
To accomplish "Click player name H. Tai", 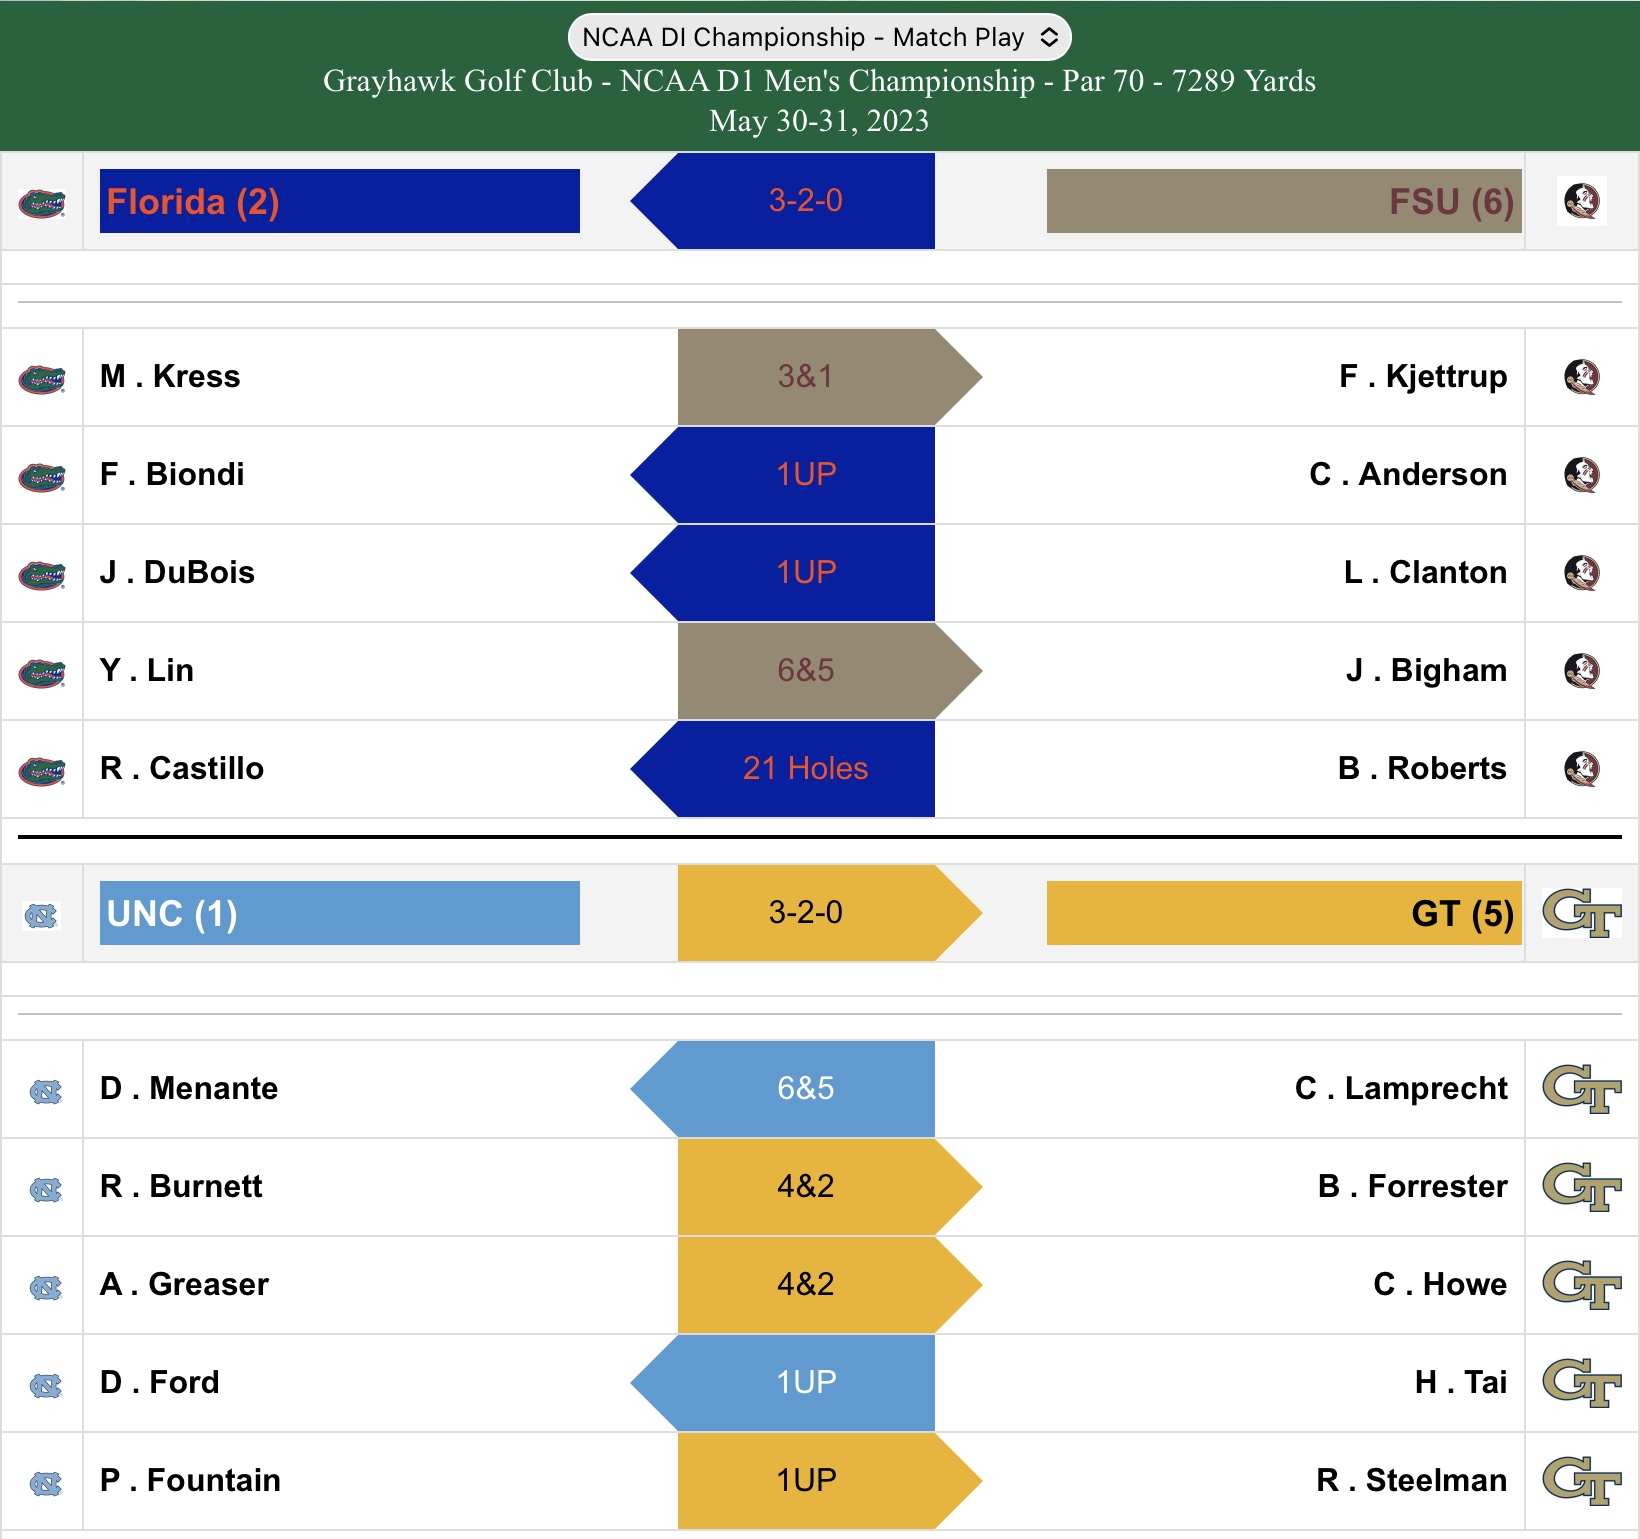I will 1460,1383.
